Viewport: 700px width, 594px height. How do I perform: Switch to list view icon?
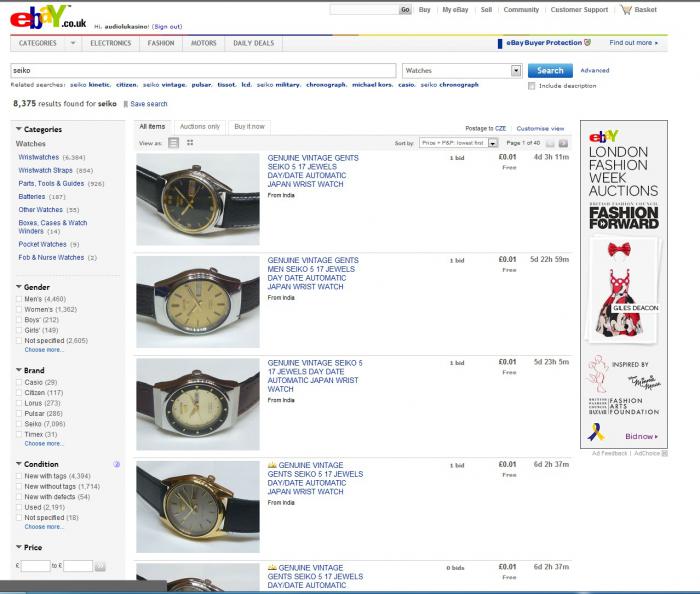173,143
